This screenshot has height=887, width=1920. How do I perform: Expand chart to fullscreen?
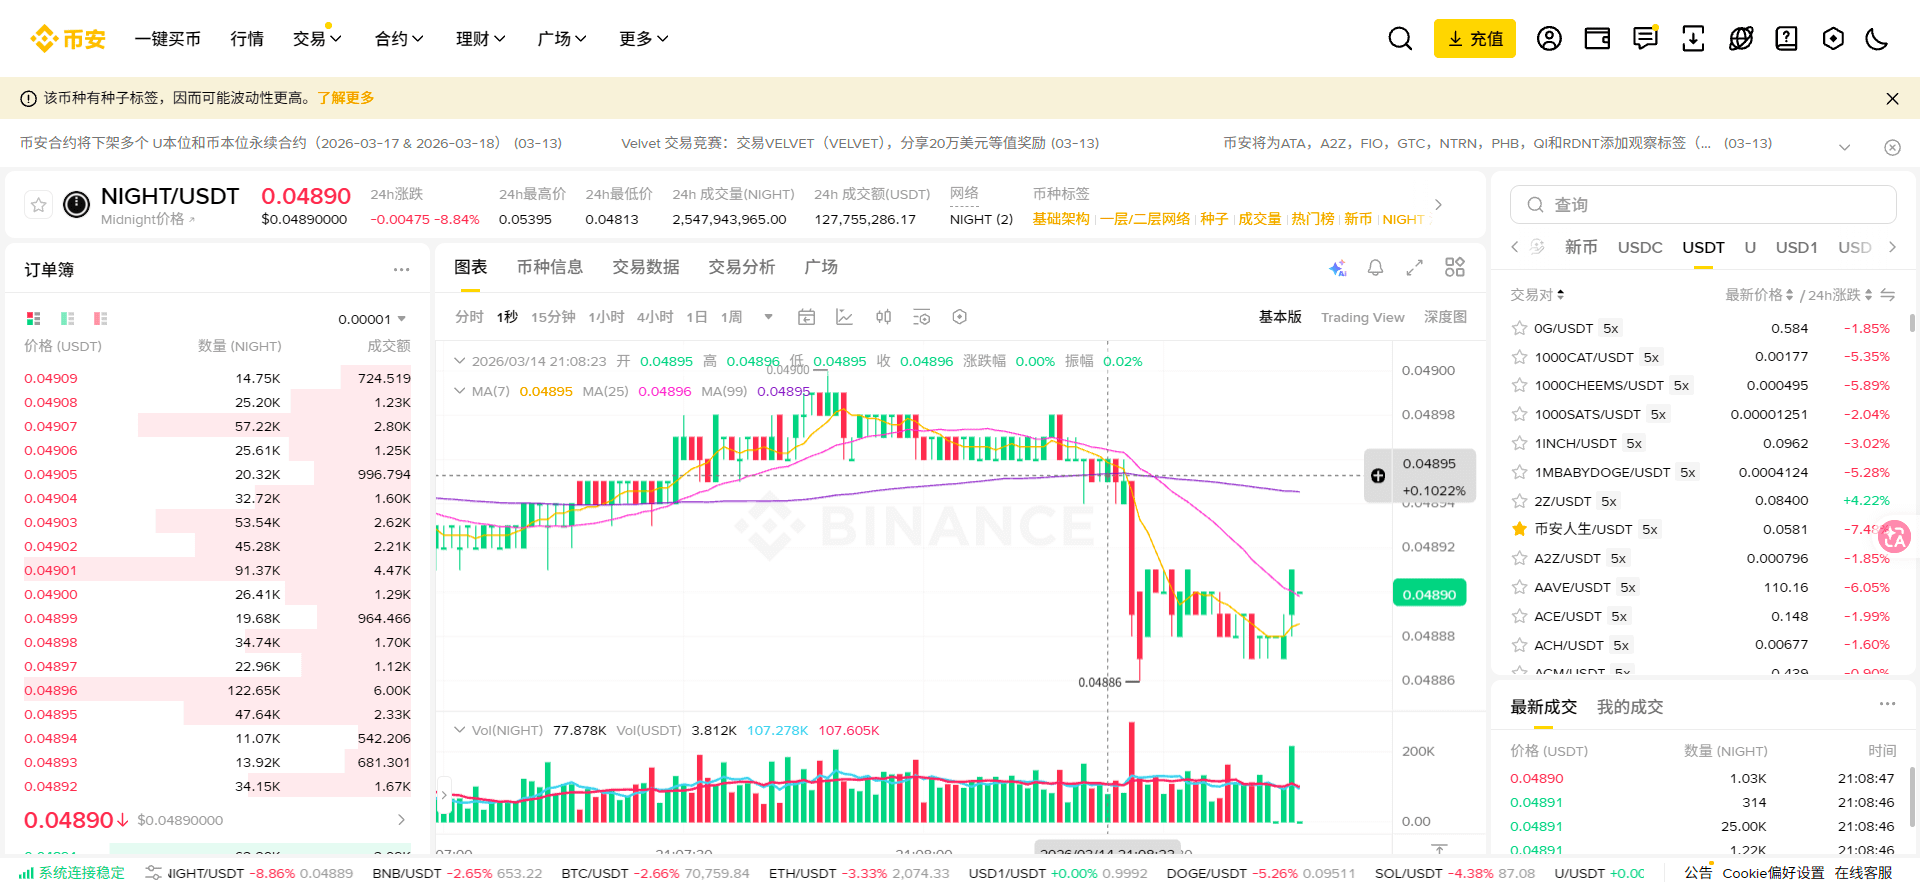[1414, 267]
